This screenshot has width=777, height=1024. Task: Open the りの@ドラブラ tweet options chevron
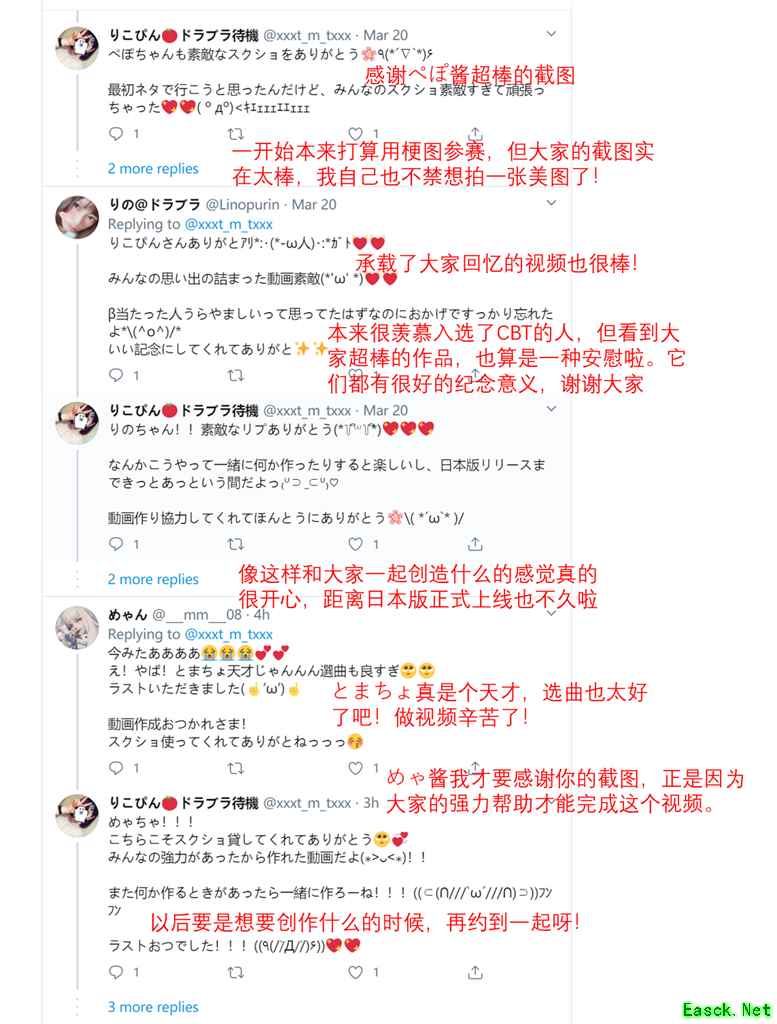551,203
